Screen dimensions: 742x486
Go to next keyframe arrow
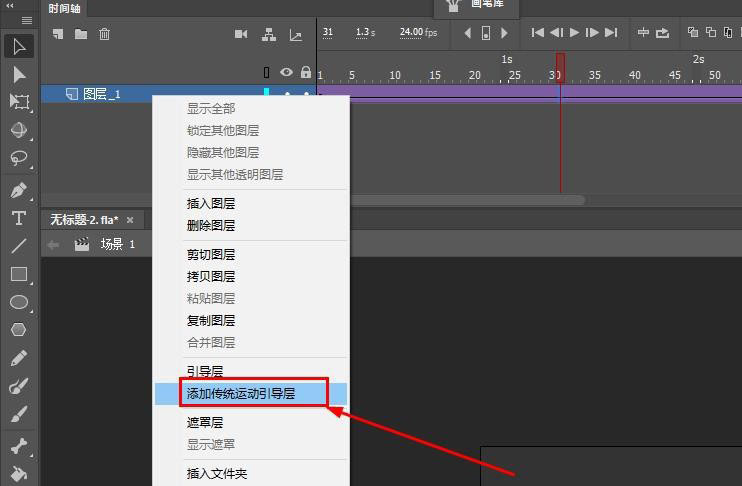pyautogui.click(x=504, y=33)
